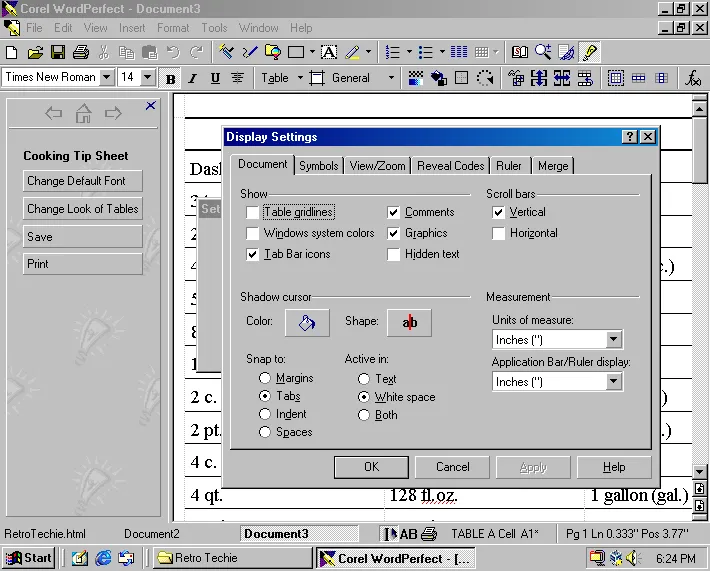Select Both under Active in
Viewport: 710px width, 571px height.
pos(364,415)
